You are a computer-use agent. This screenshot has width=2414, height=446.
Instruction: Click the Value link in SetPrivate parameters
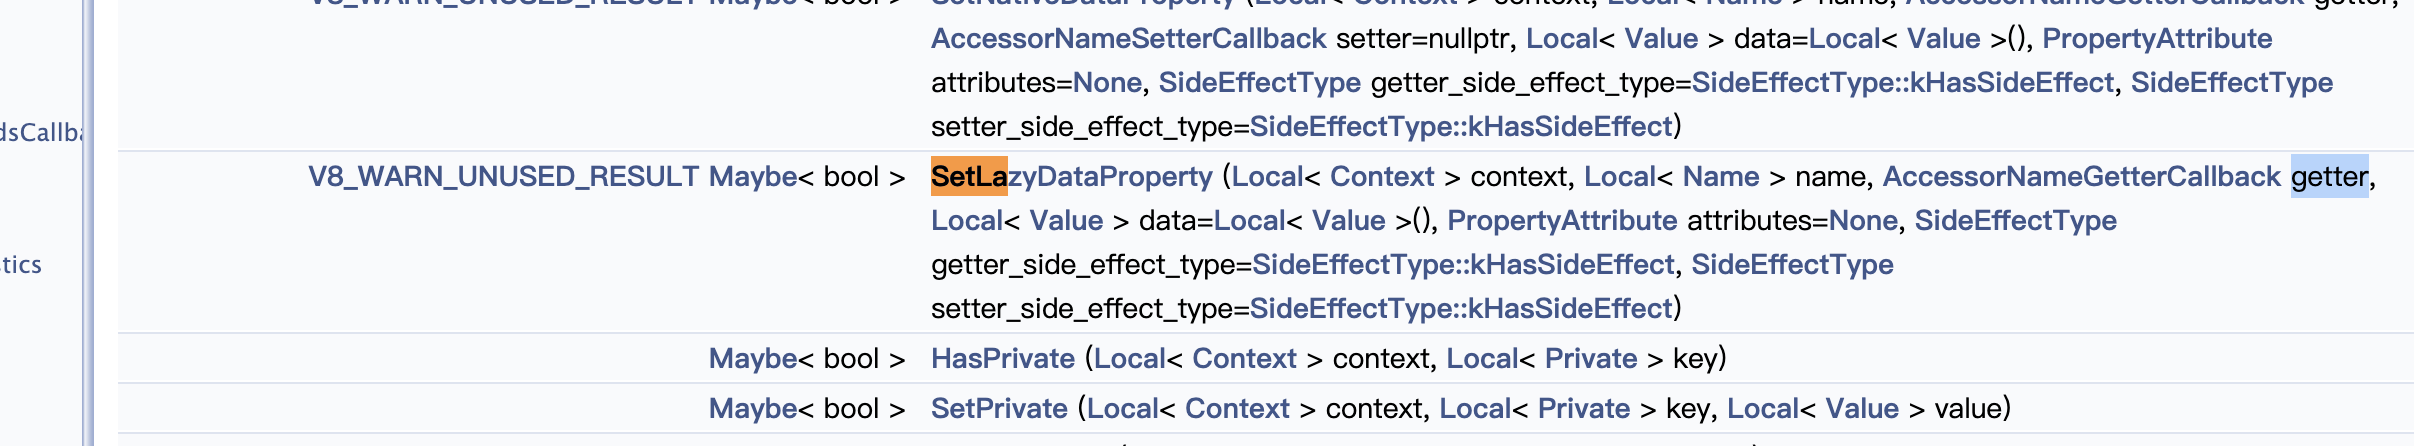(x=1861, y=409)
